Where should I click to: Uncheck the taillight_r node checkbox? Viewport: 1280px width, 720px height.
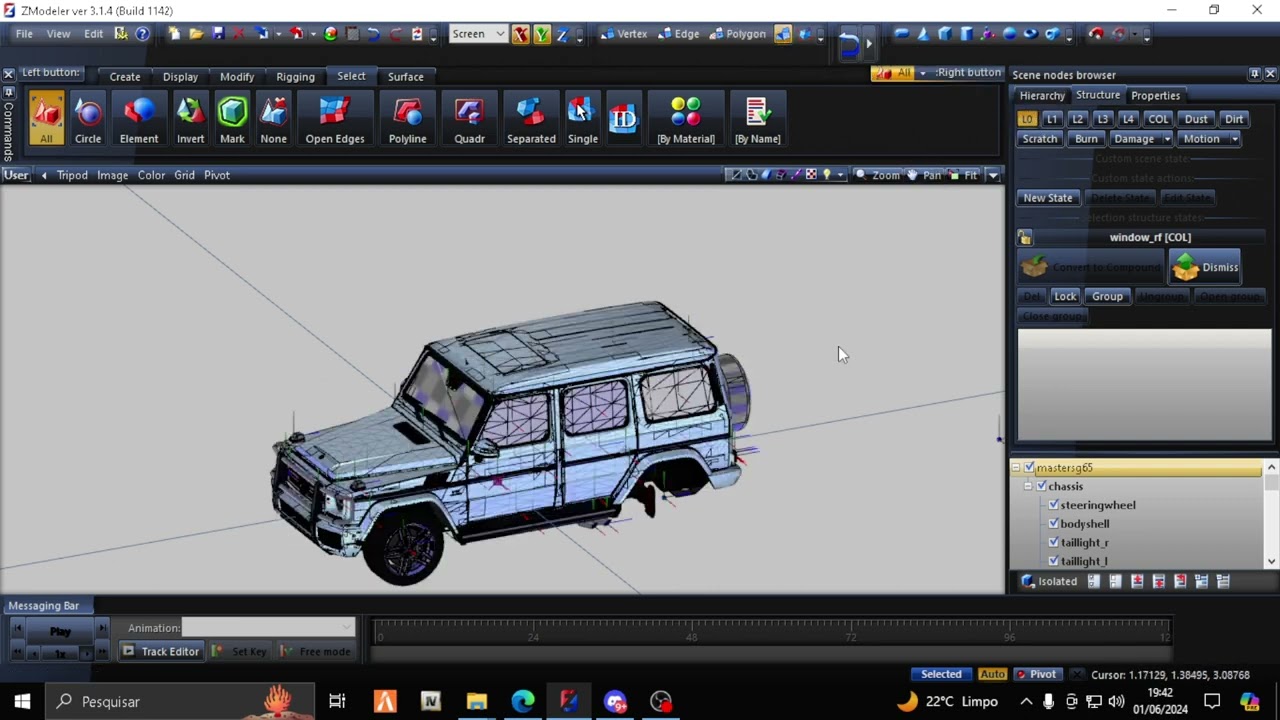point(1053,543)
